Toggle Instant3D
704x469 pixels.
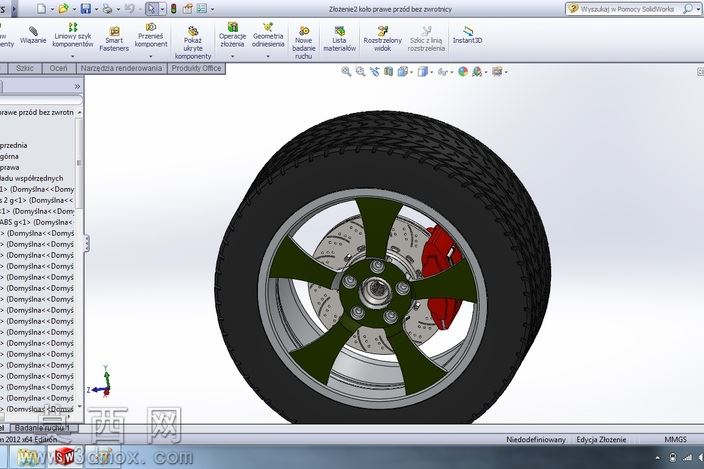467,35
